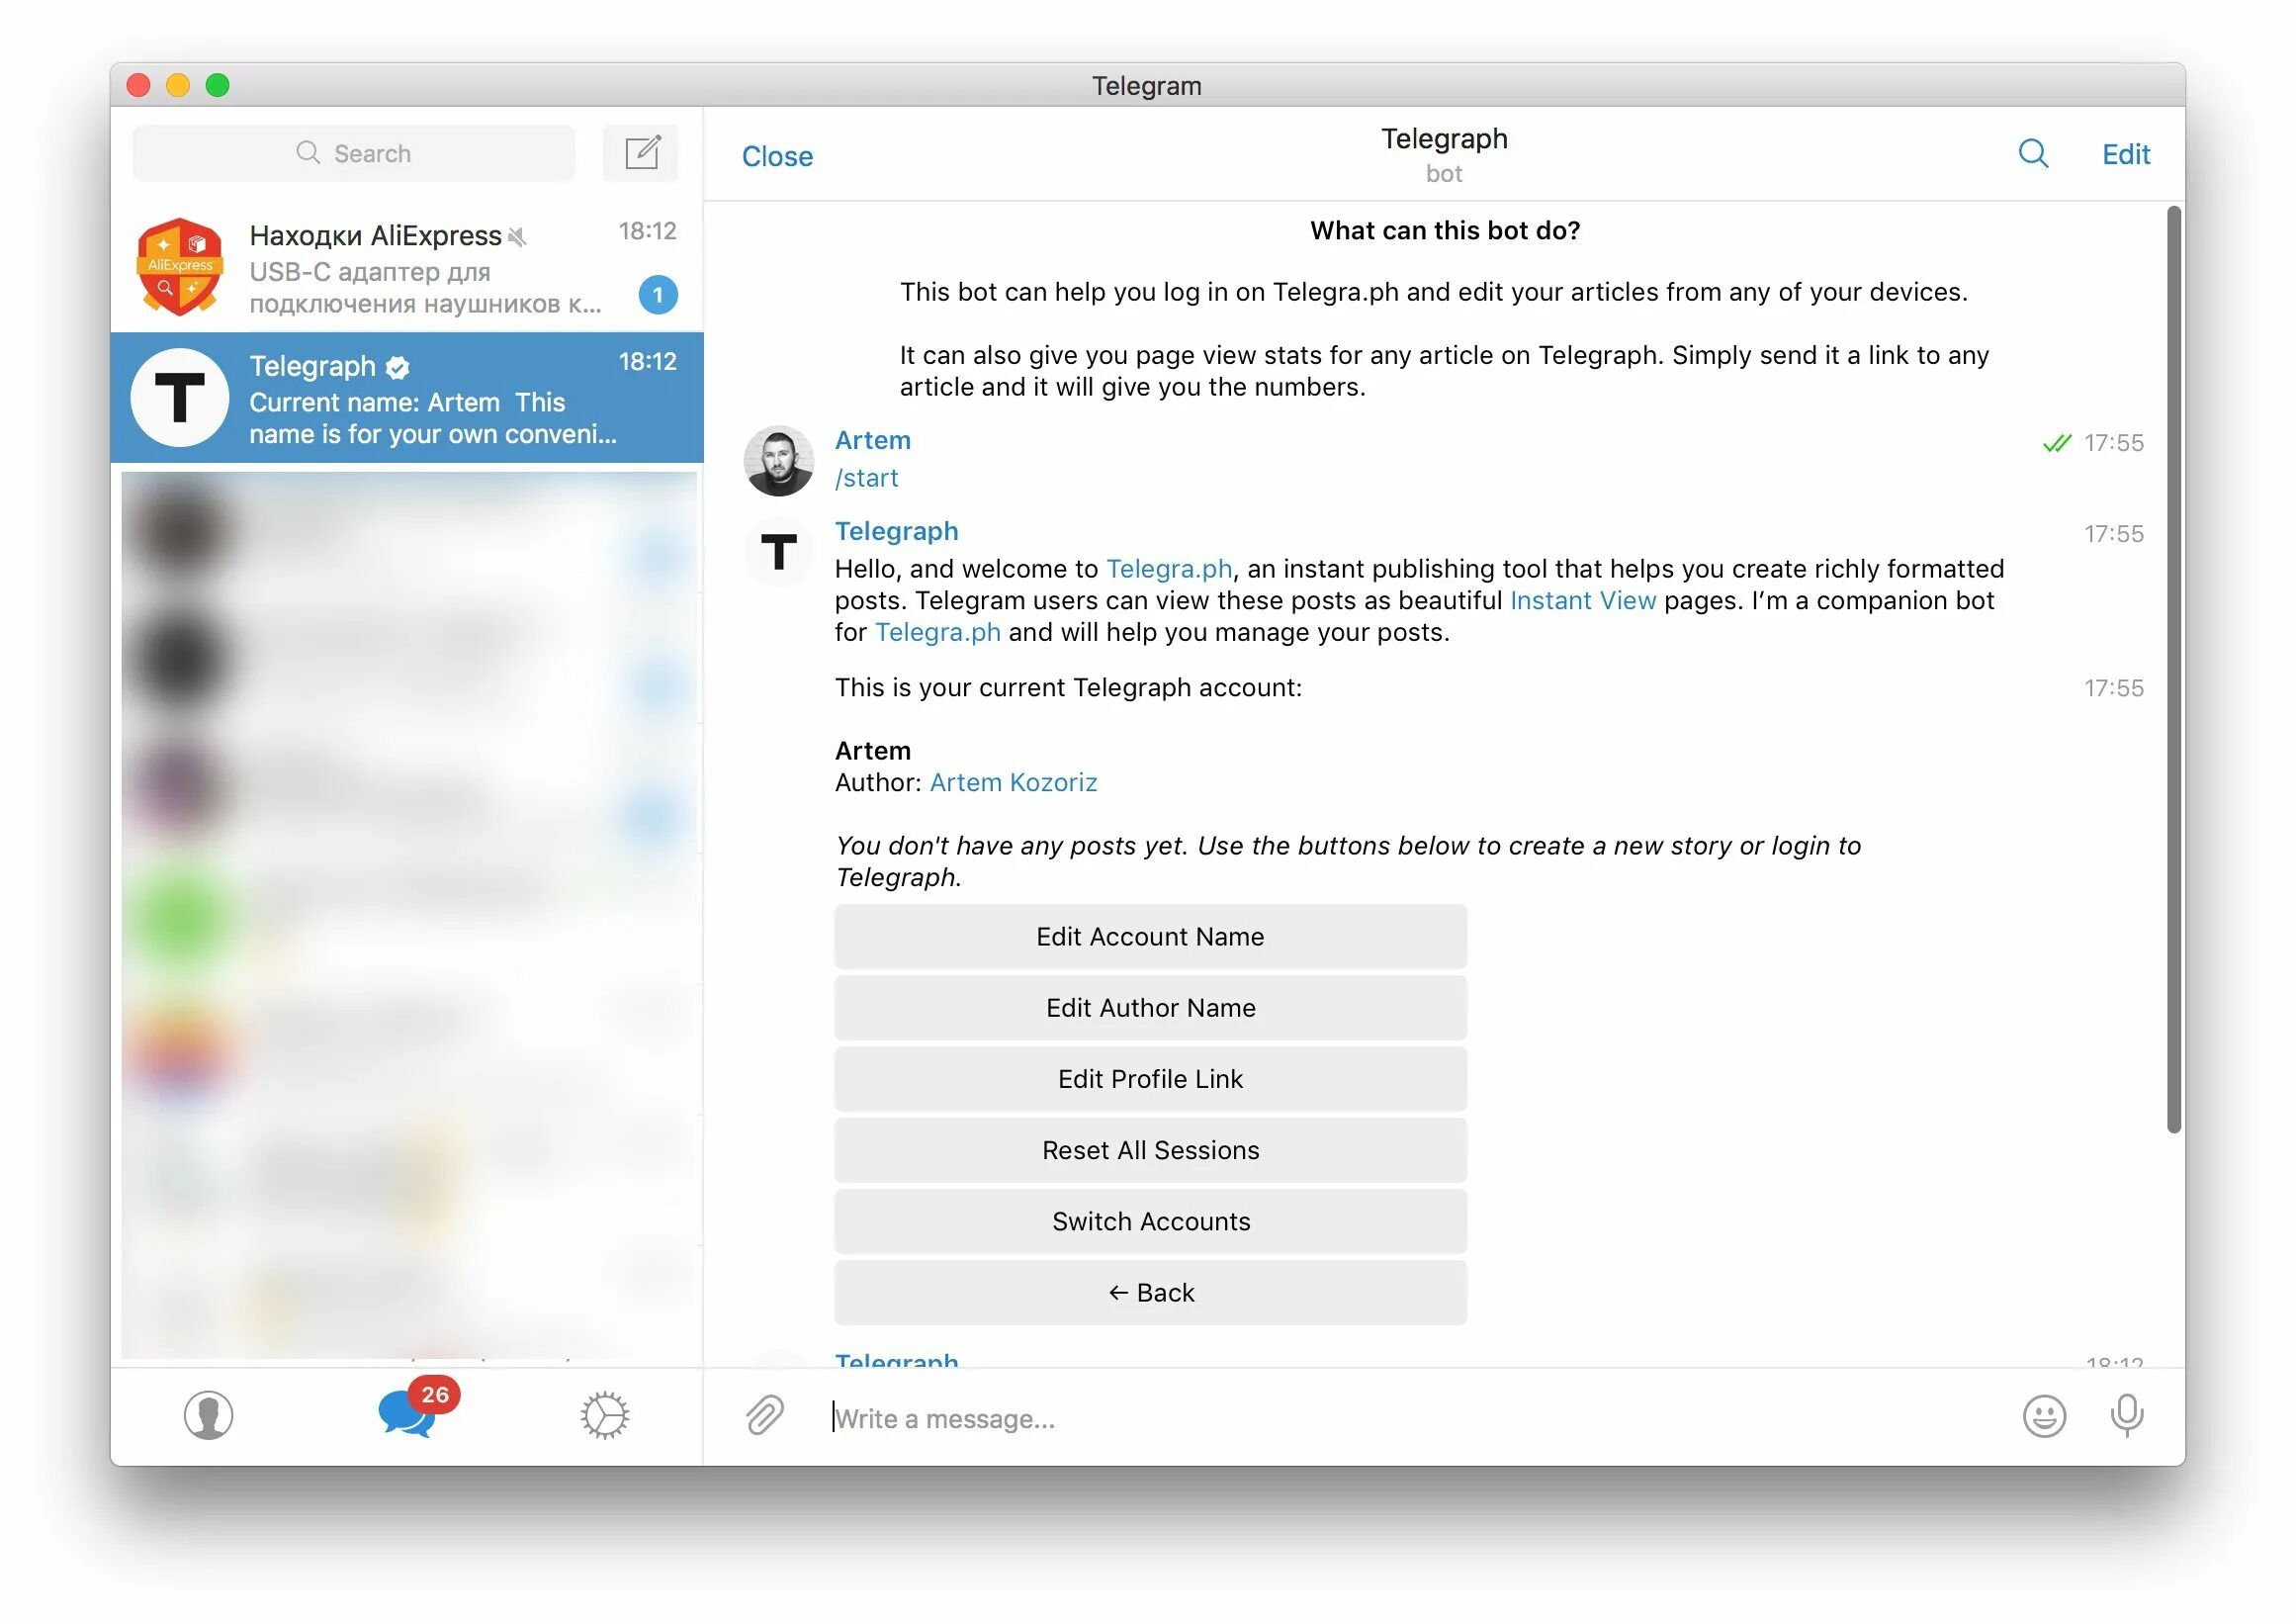
Task: Click the Telegraph sender name above welcome message
Action: point(896,531)
